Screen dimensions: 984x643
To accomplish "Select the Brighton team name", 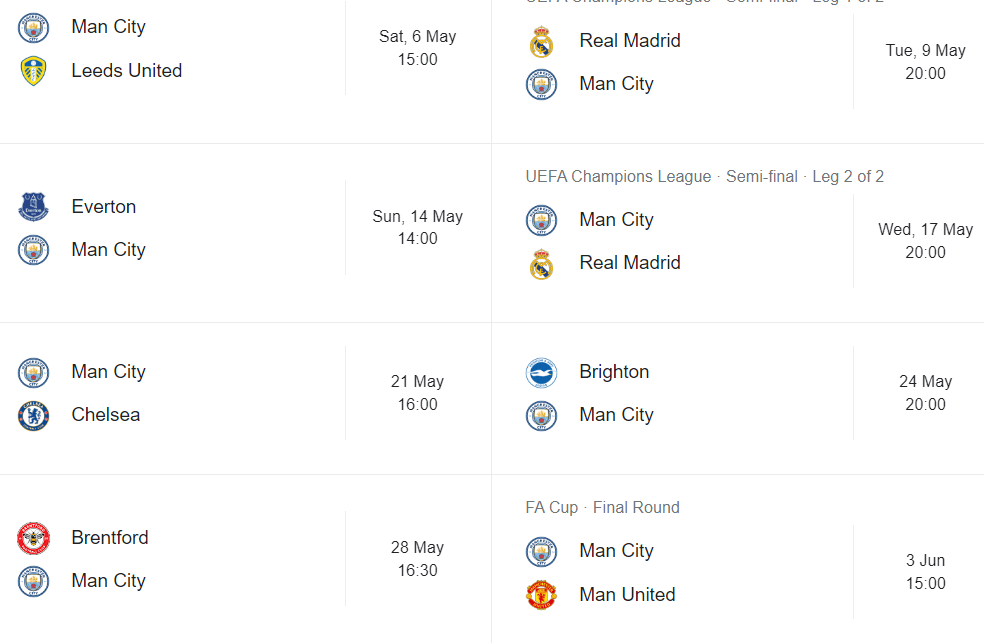I will tap(614, 372).
